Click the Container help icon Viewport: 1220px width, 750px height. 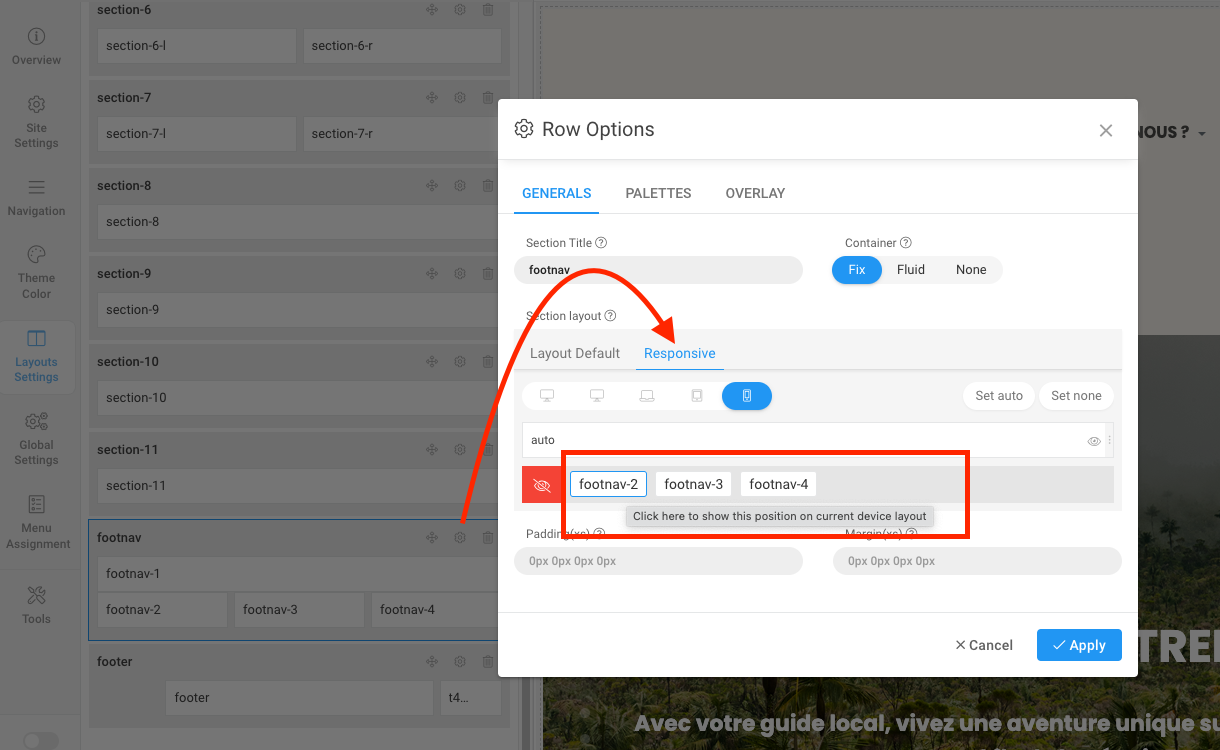pyautogui.click(x=906, y=243)
